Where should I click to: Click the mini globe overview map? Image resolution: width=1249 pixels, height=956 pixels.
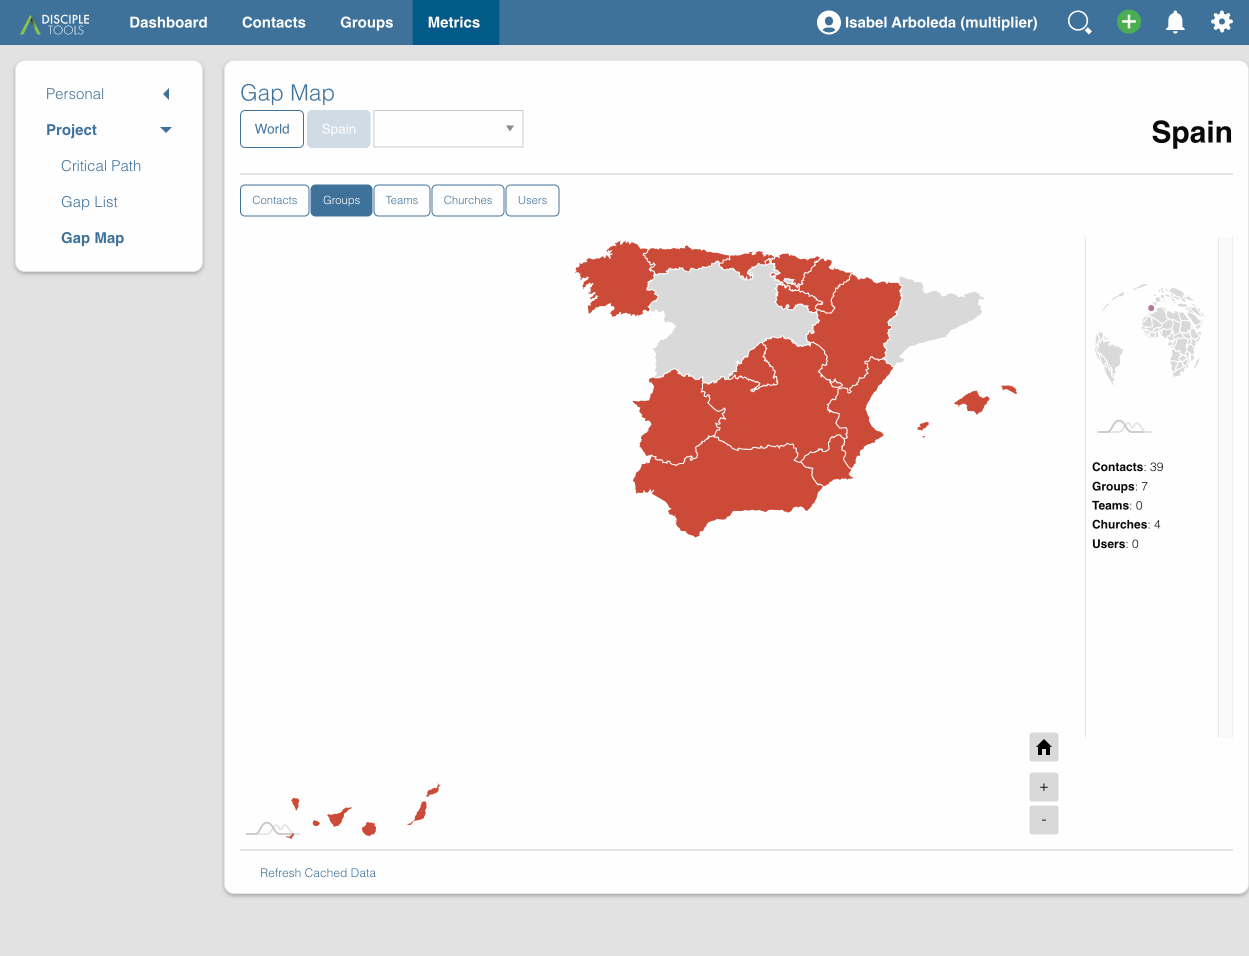[1150, 335]
